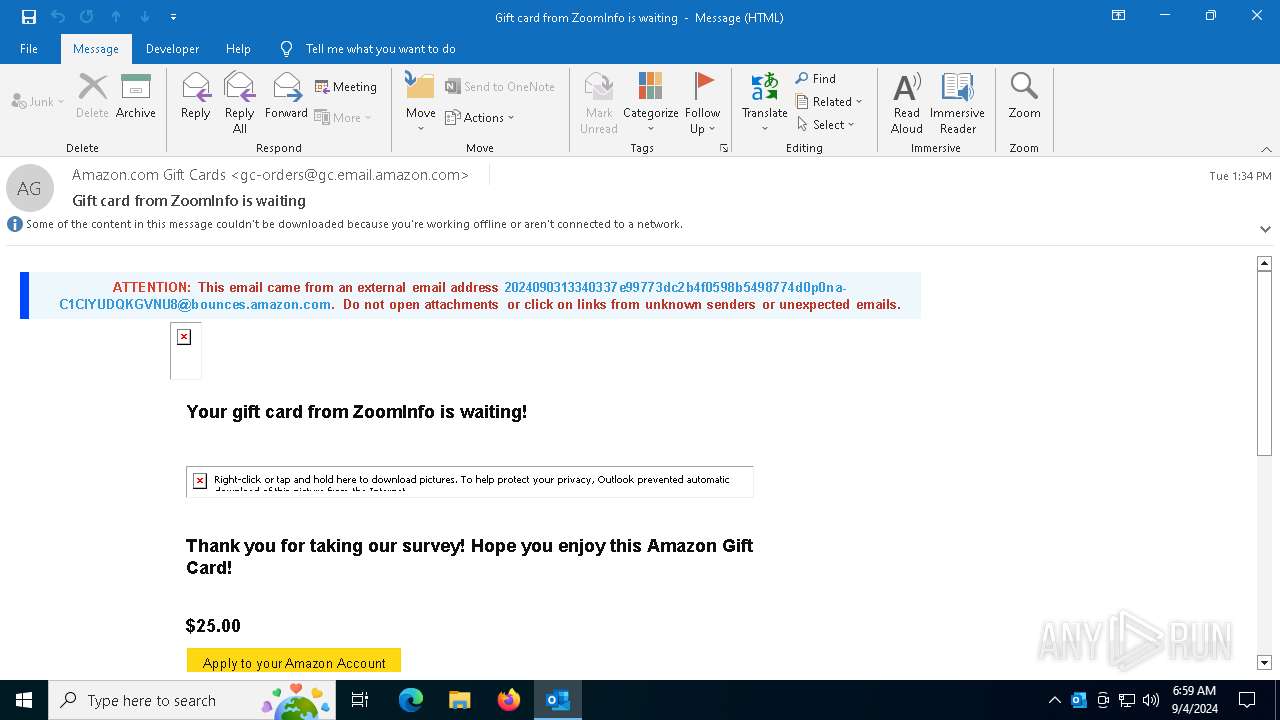Click the Redo arrow in the title bar
This screenshot has height=720, width=1280.
point(86,17)
